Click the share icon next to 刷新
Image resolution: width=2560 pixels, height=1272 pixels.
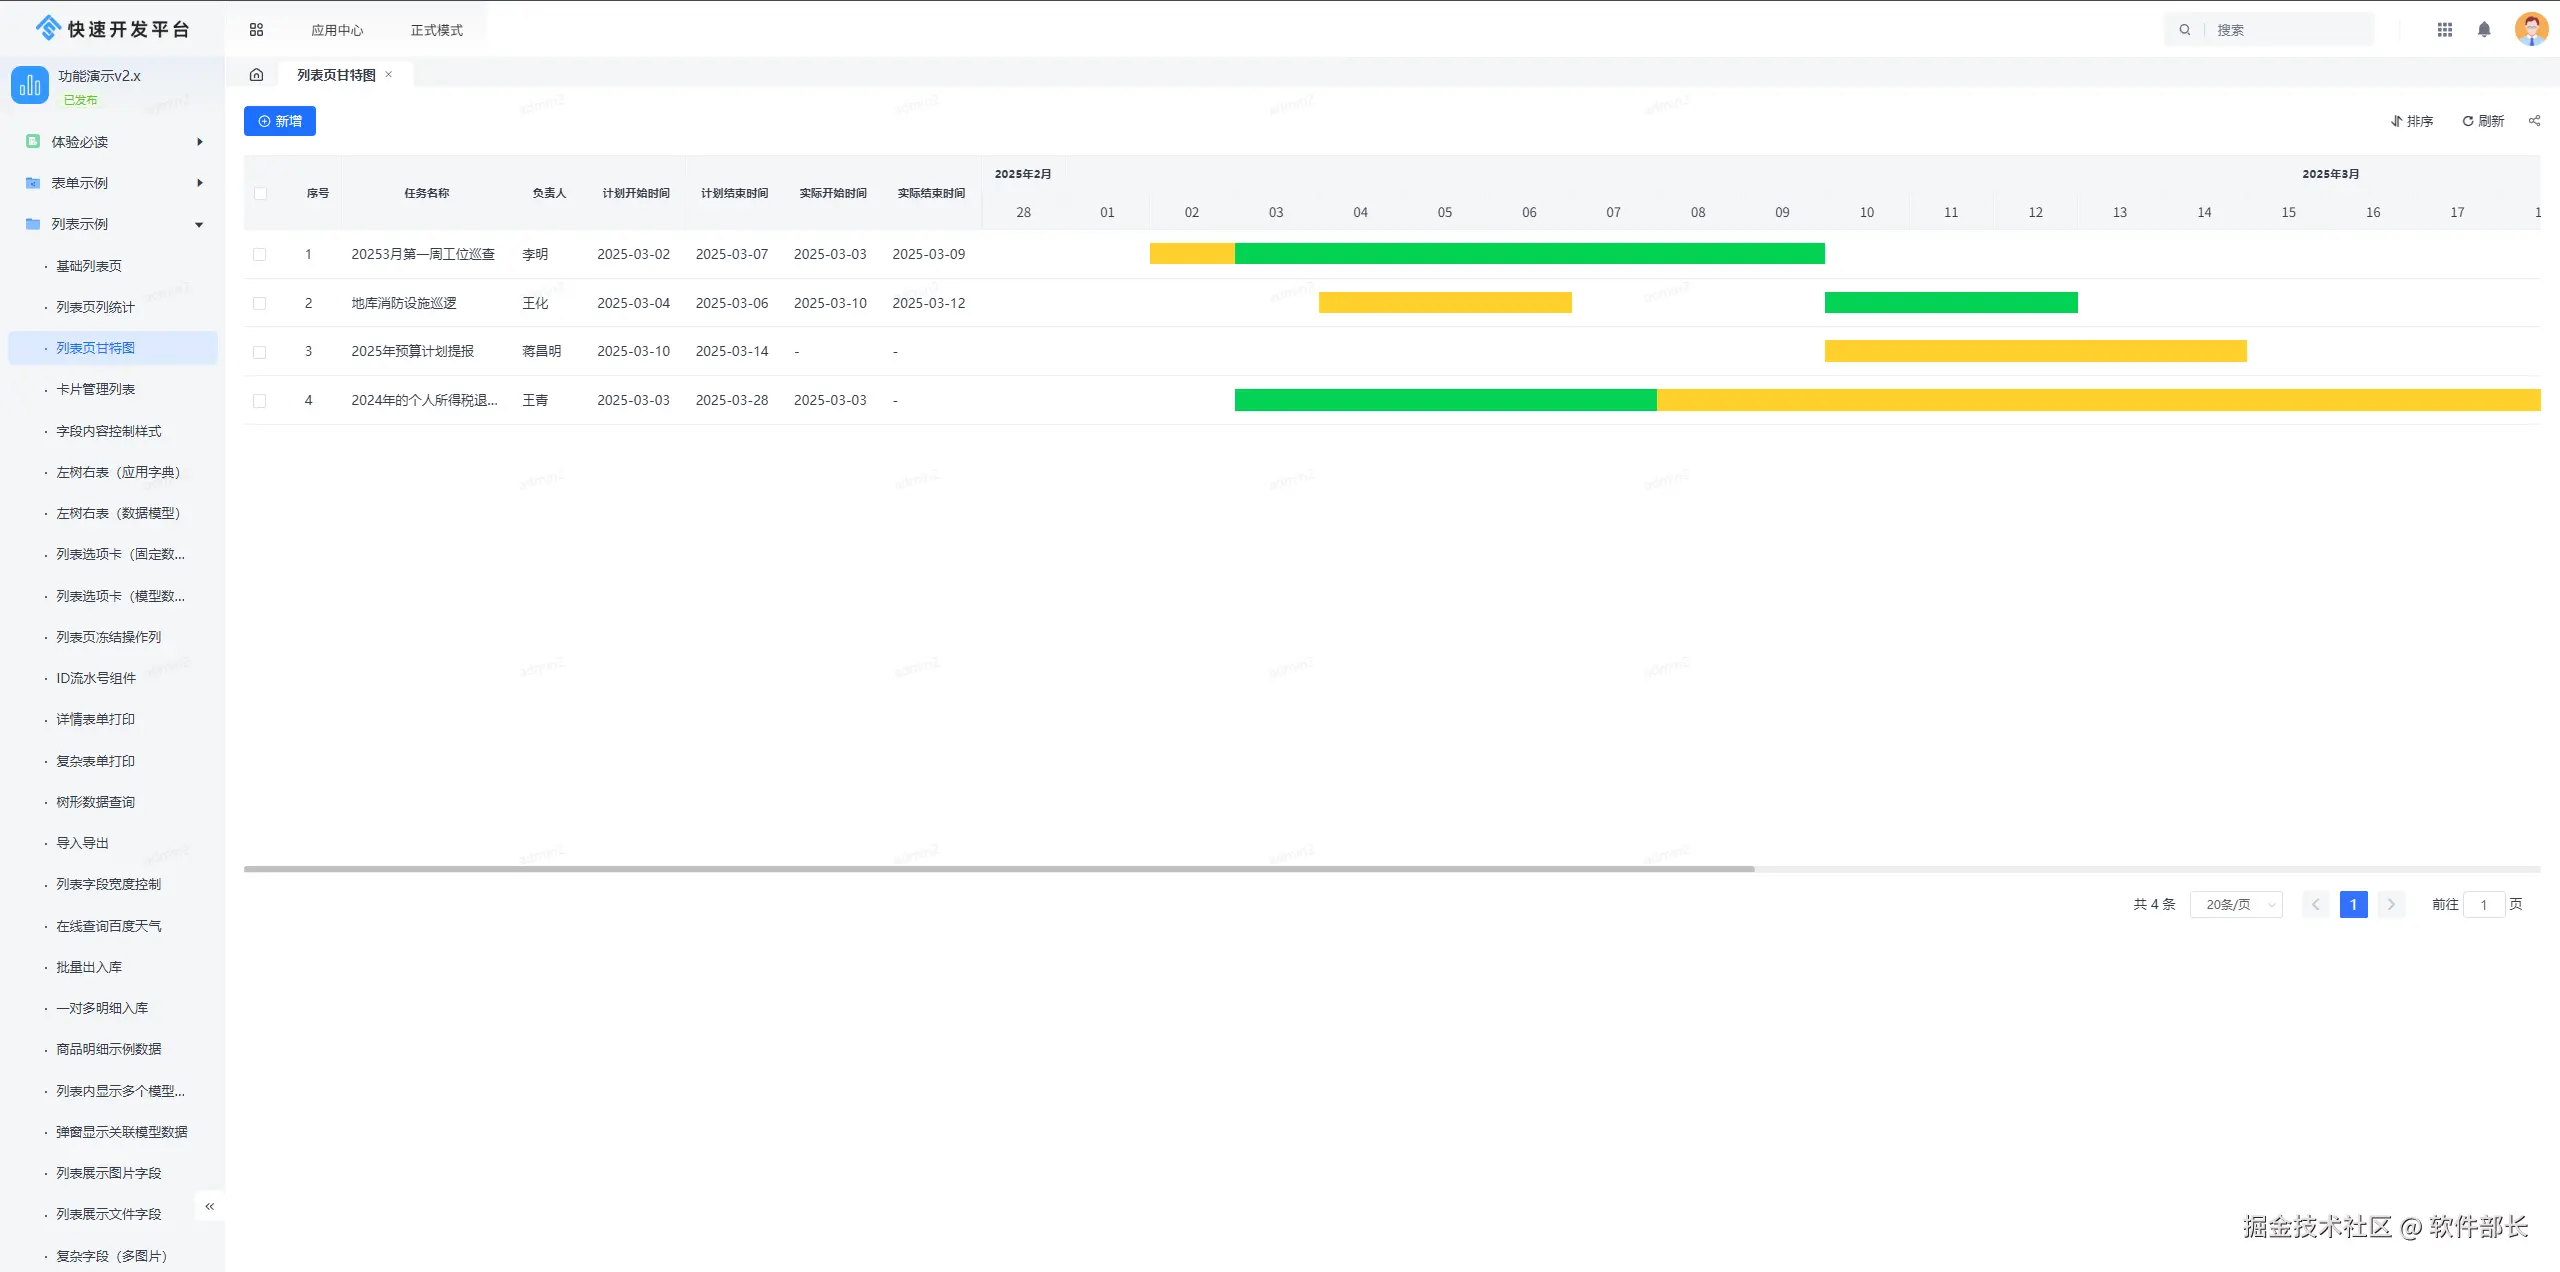click(2534, 121)
